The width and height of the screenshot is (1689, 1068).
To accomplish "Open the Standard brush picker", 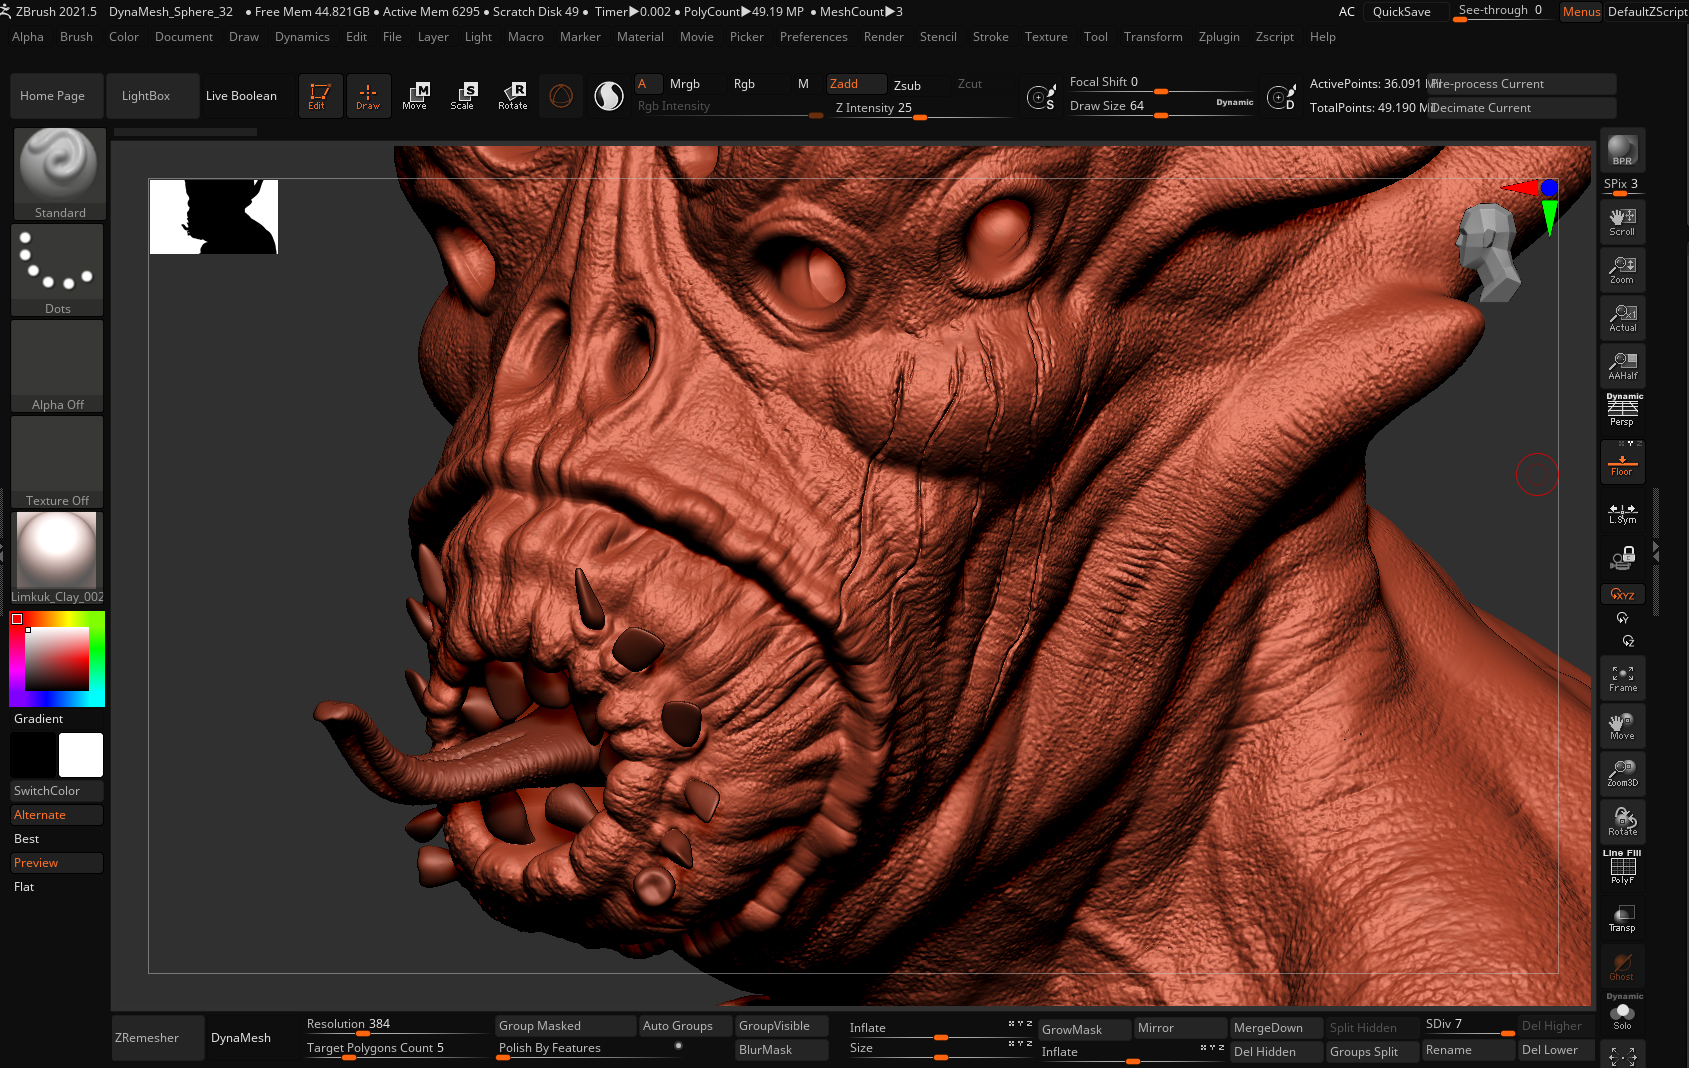I will 60,174.
